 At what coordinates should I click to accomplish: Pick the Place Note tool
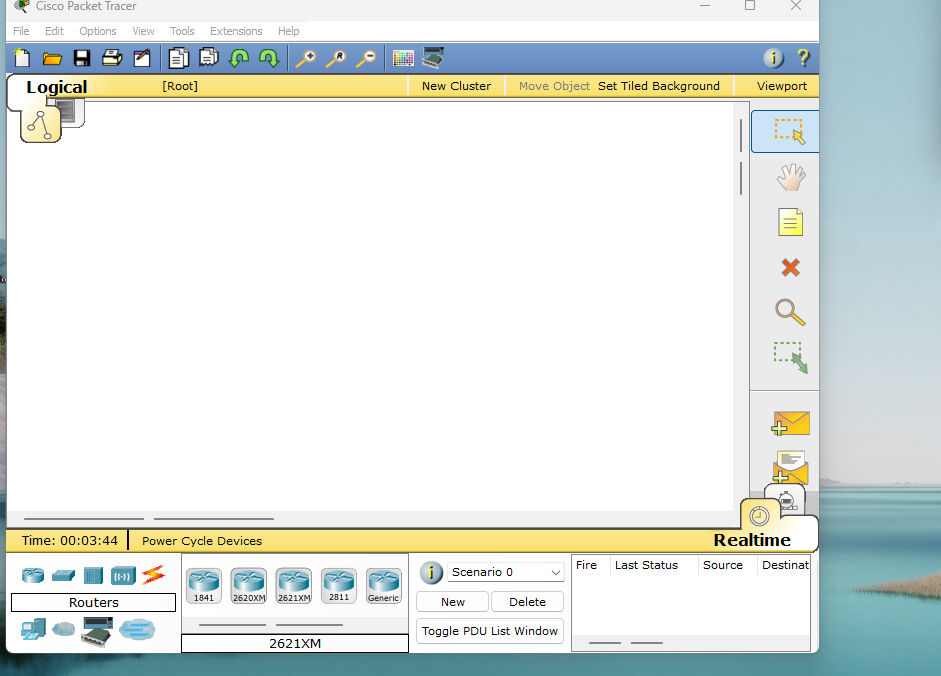point(790,222)
